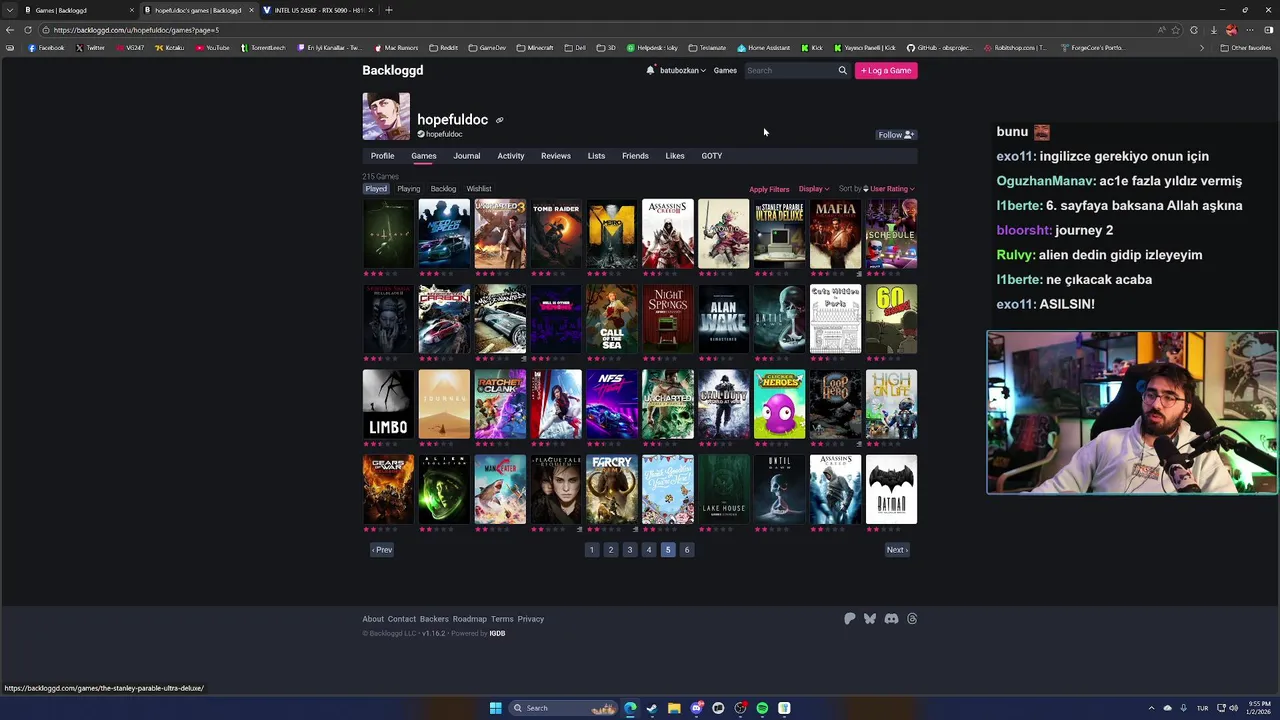Open the Backers footer link
Screen dimensions: 1280x720
pos(434,619)
